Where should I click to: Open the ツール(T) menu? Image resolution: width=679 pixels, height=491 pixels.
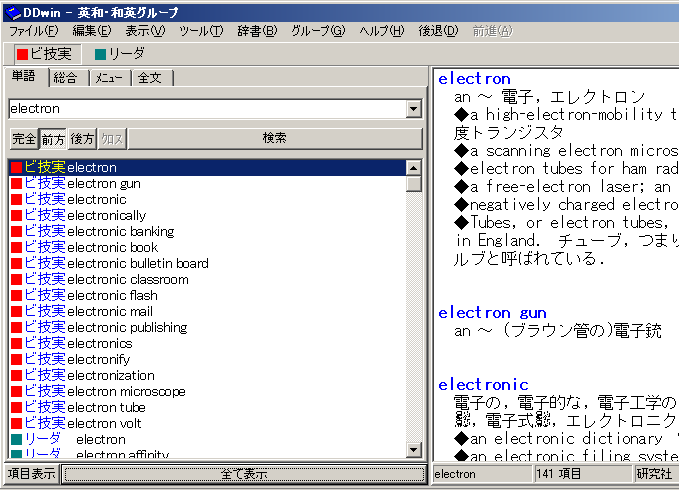point(201,31)
